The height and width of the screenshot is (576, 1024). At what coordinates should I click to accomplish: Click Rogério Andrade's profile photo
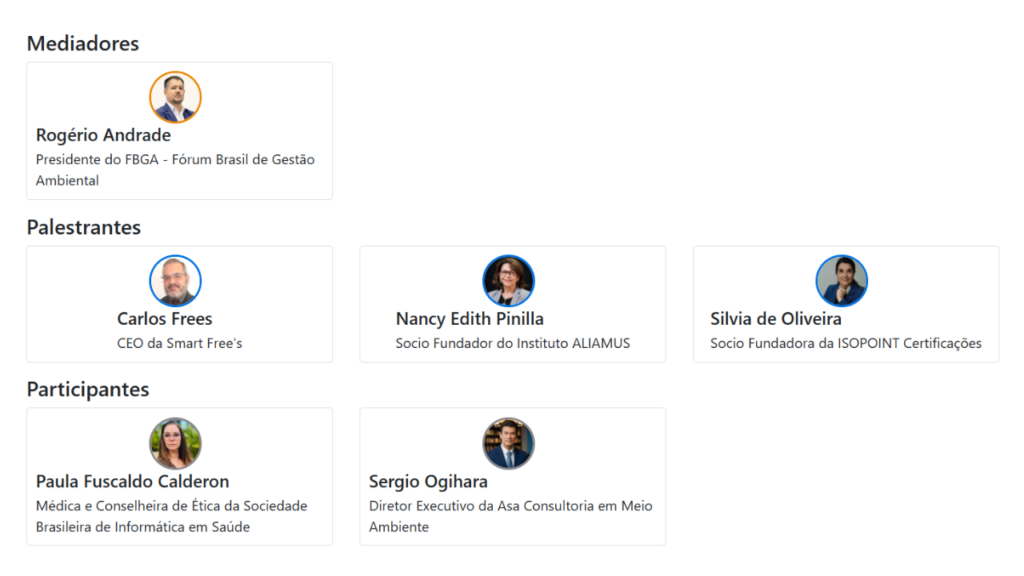point(175,97)
